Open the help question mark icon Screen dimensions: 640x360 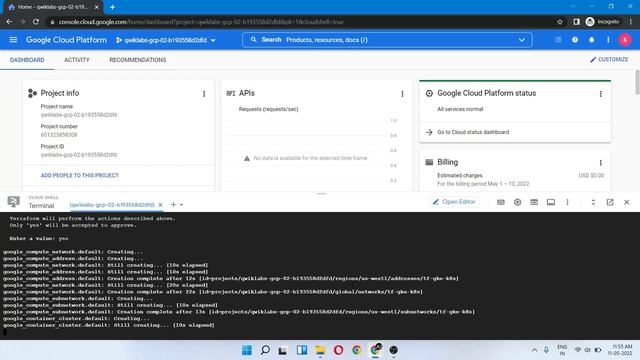pos(575,40)
